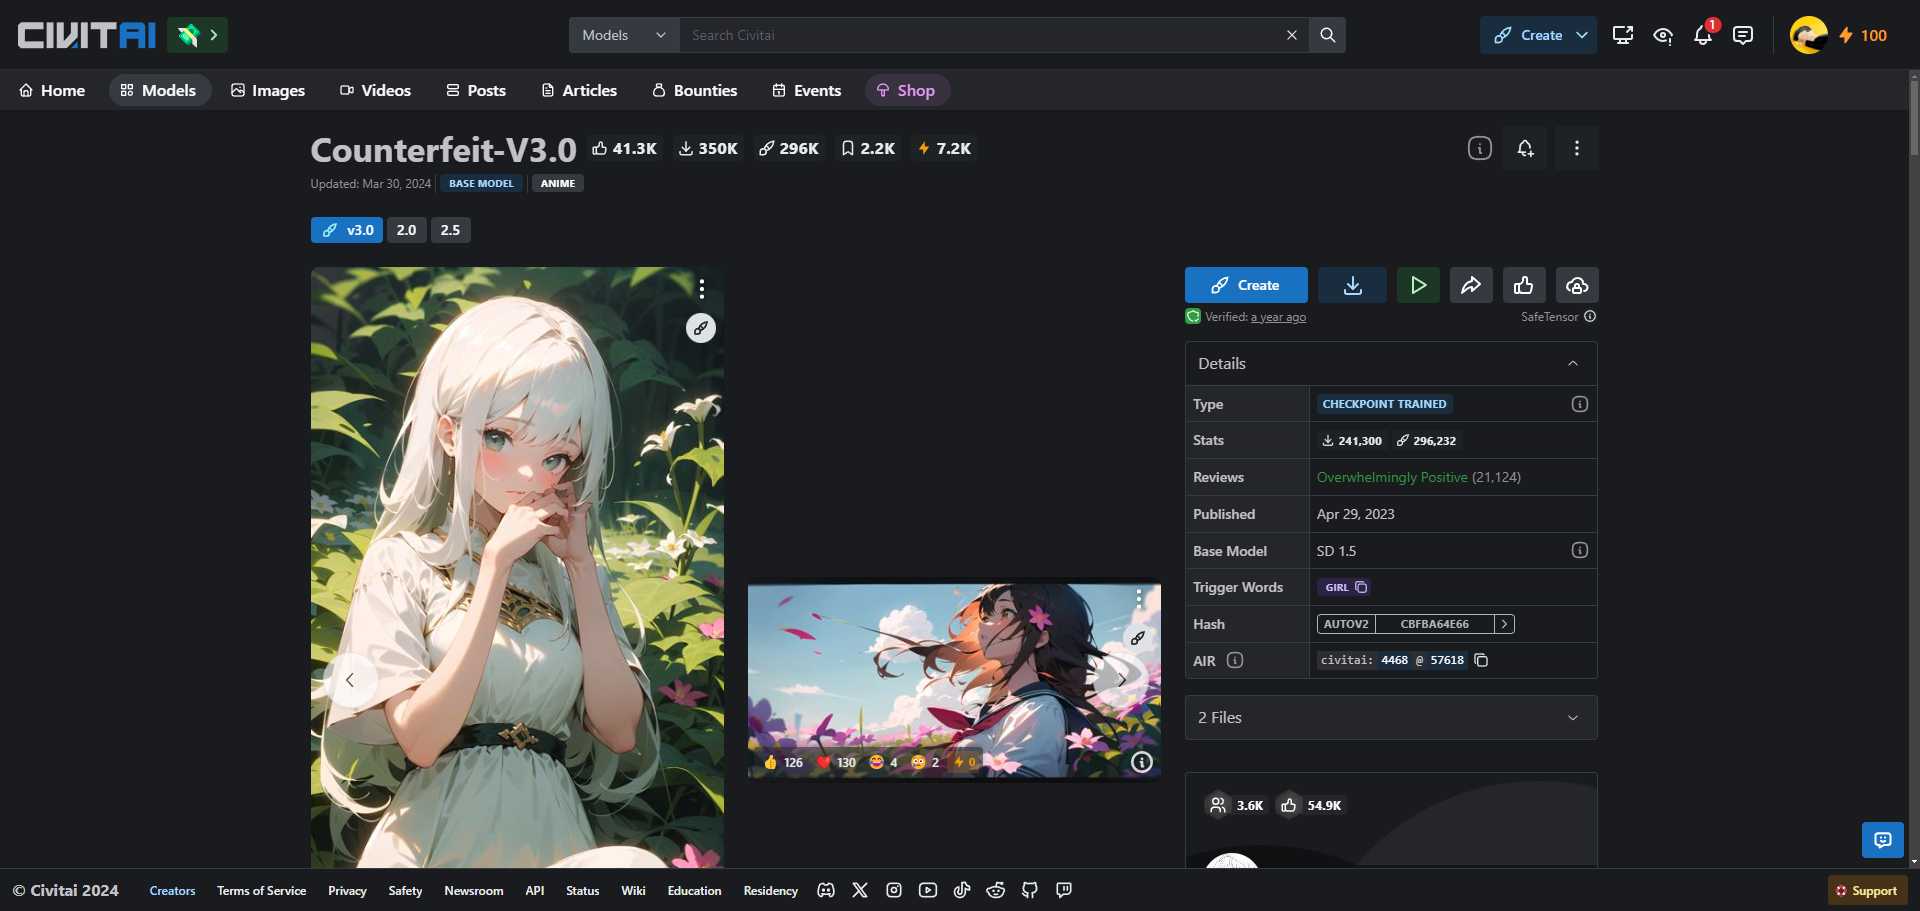Open three-dot menu on white-haired girl image
Screen dimensions: 1920x911
[702, 289]
